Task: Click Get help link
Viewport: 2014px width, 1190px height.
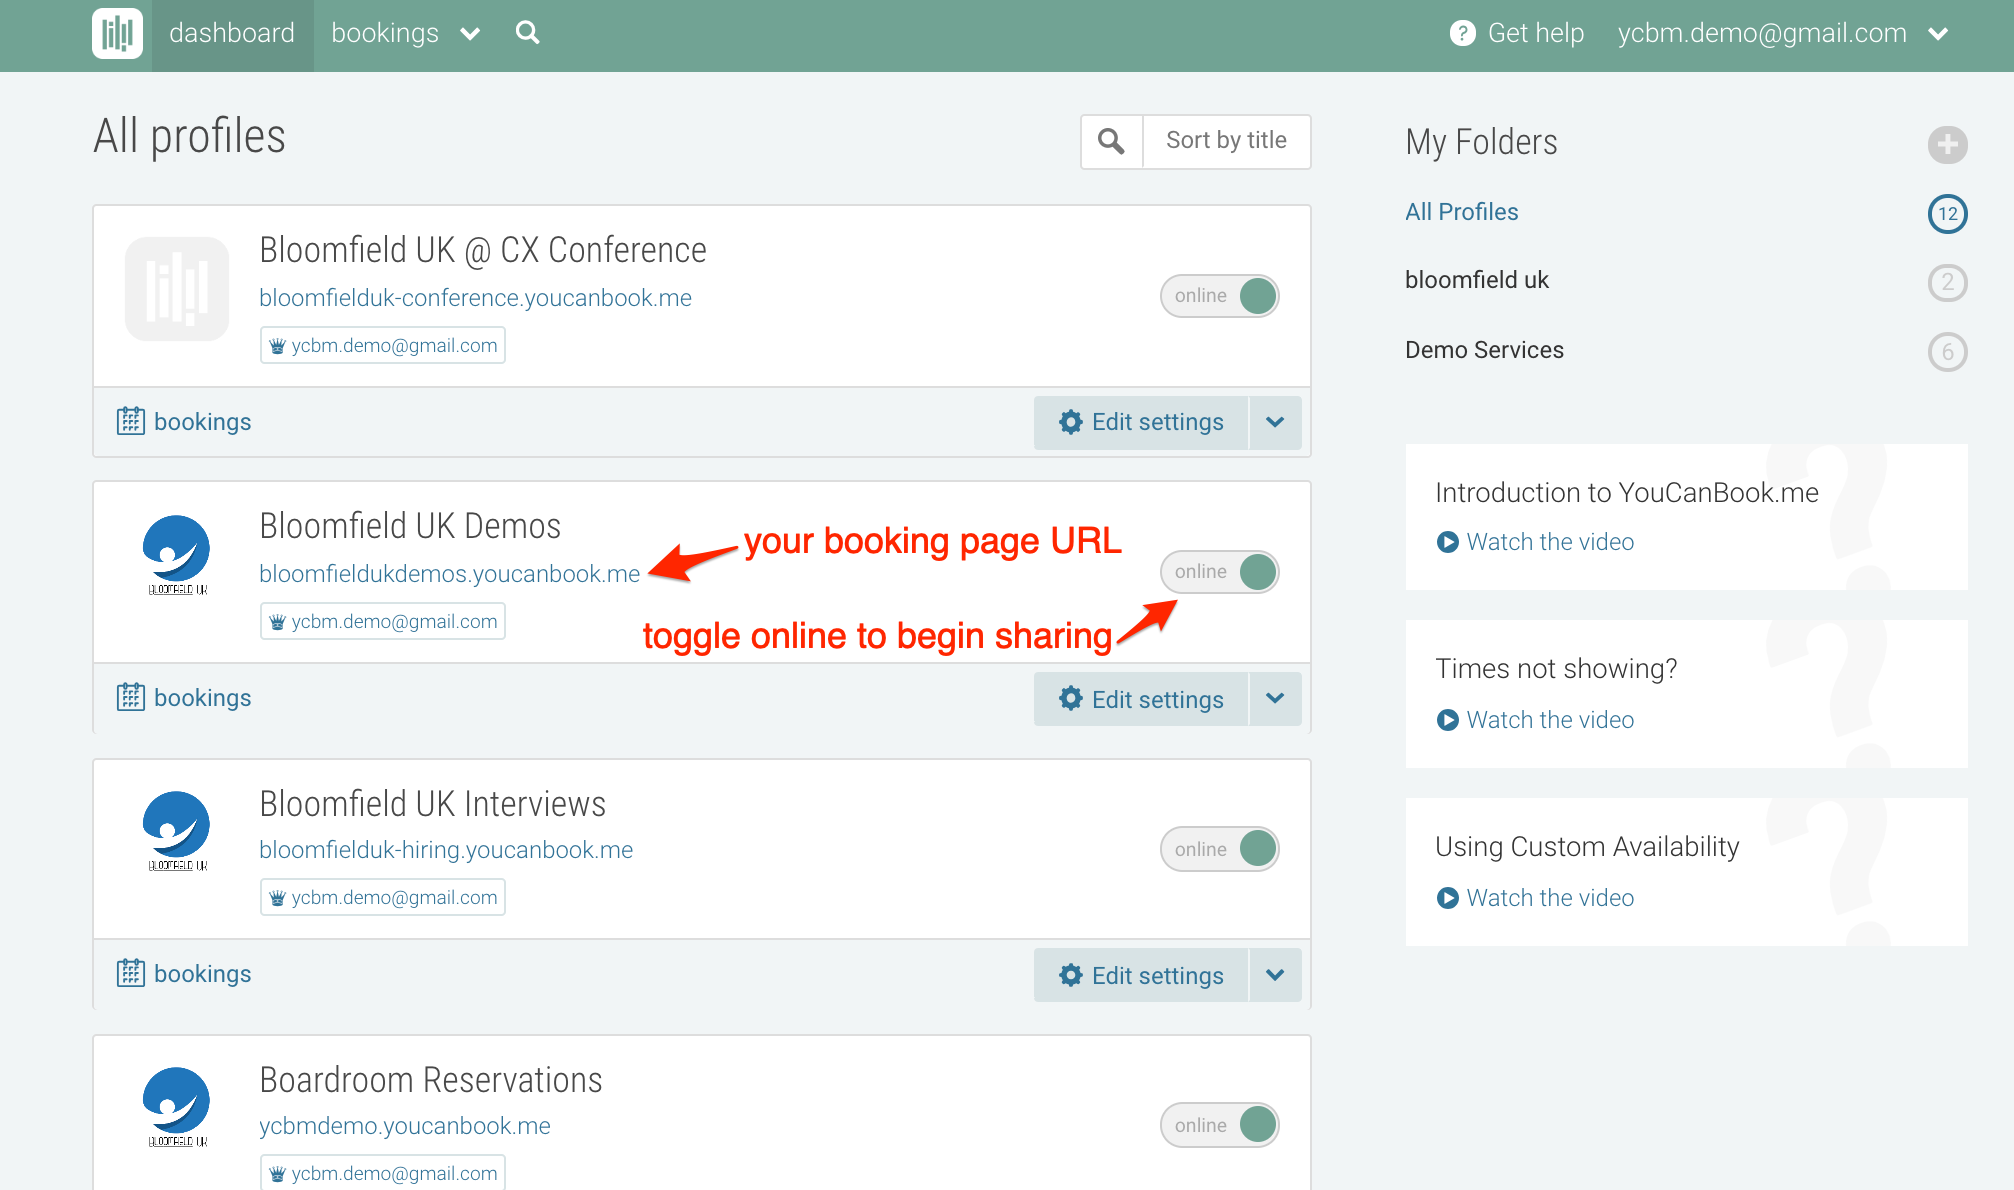Action: pos(1535,34)
